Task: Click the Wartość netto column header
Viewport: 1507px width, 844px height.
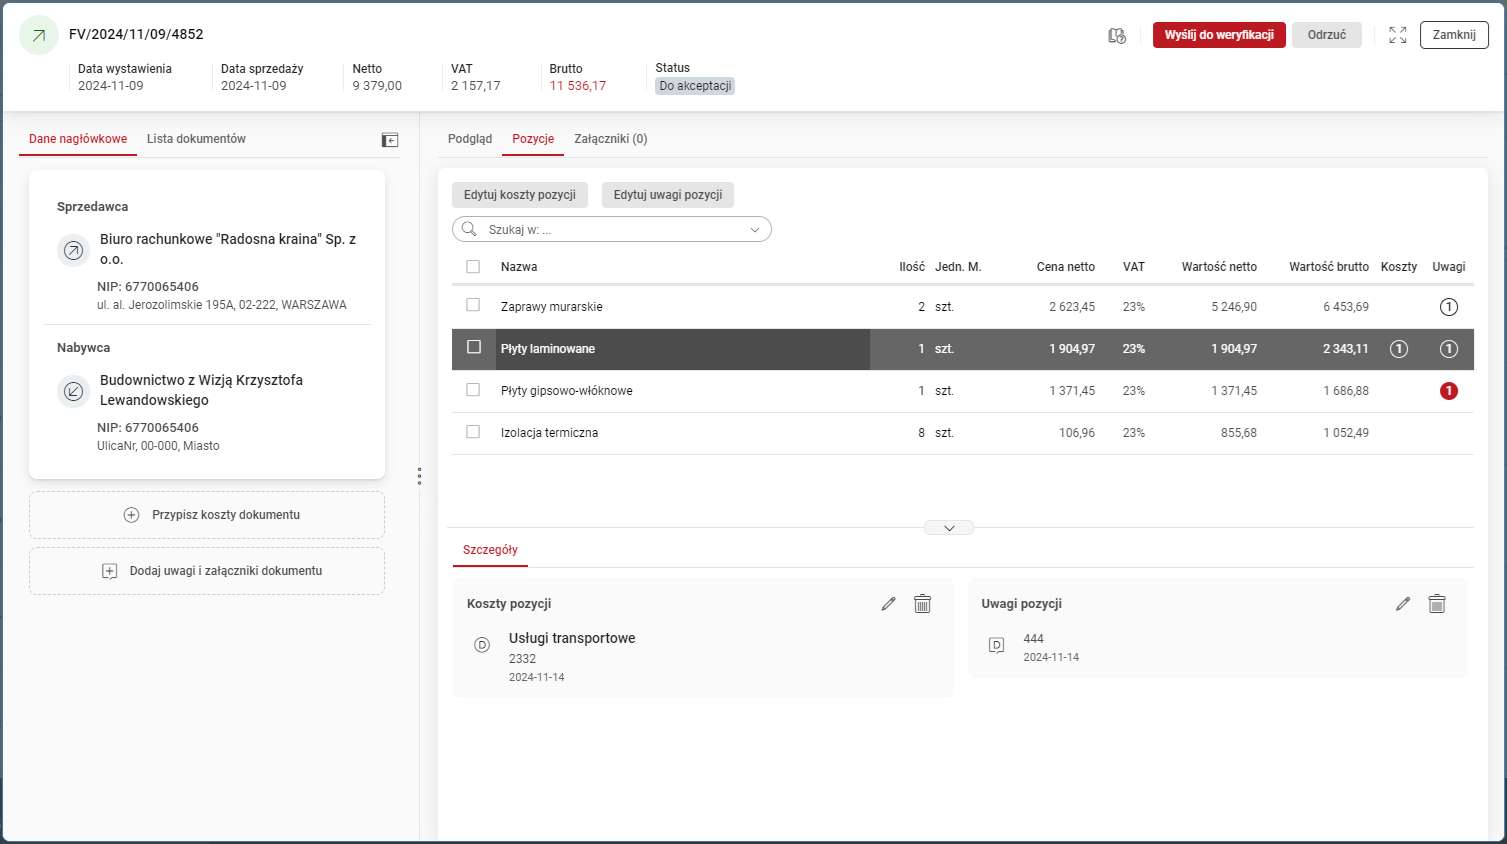Action: coord(1219,267)
